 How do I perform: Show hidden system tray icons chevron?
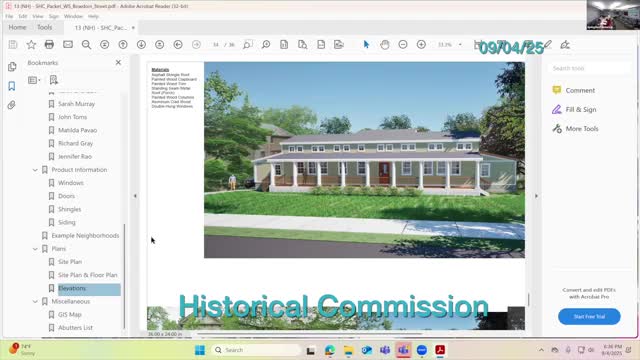pos(541,350)
